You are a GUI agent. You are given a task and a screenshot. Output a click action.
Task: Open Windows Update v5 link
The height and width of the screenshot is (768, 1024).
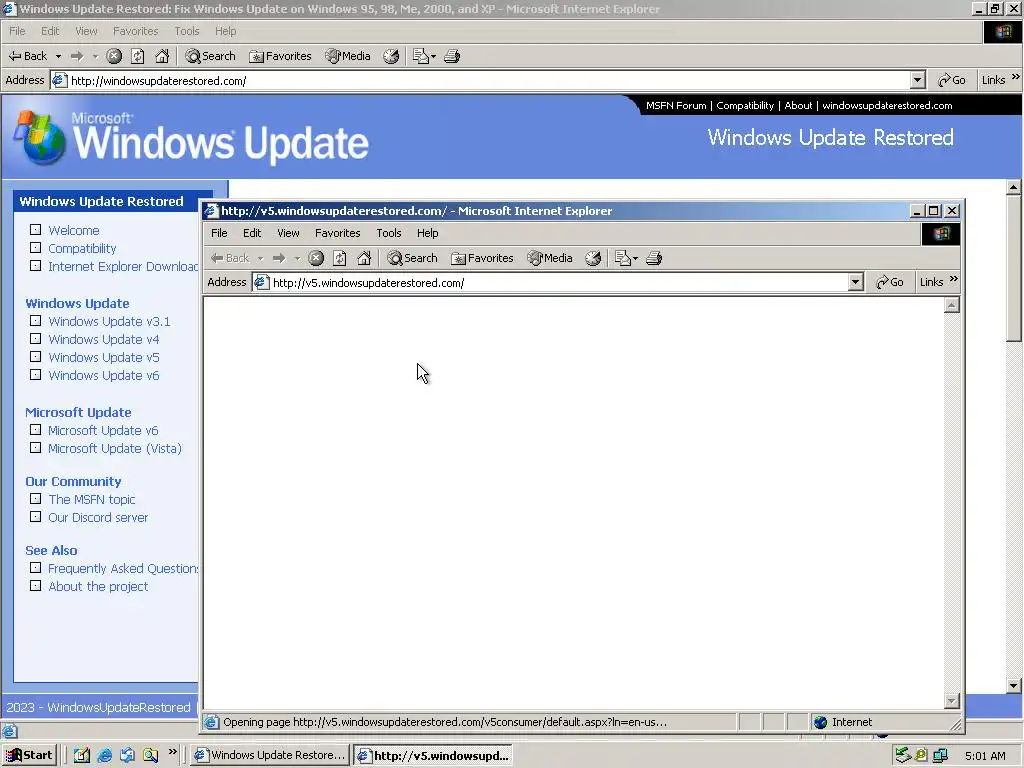point(104,357)
